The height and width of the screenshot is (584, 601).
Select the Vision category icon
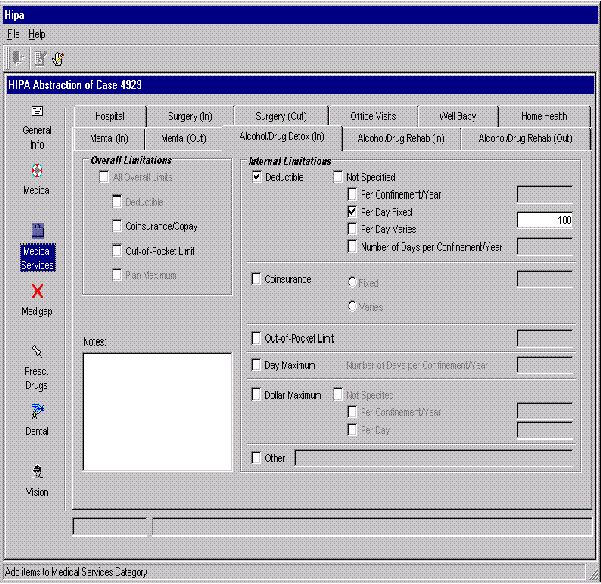coord(37,472)
